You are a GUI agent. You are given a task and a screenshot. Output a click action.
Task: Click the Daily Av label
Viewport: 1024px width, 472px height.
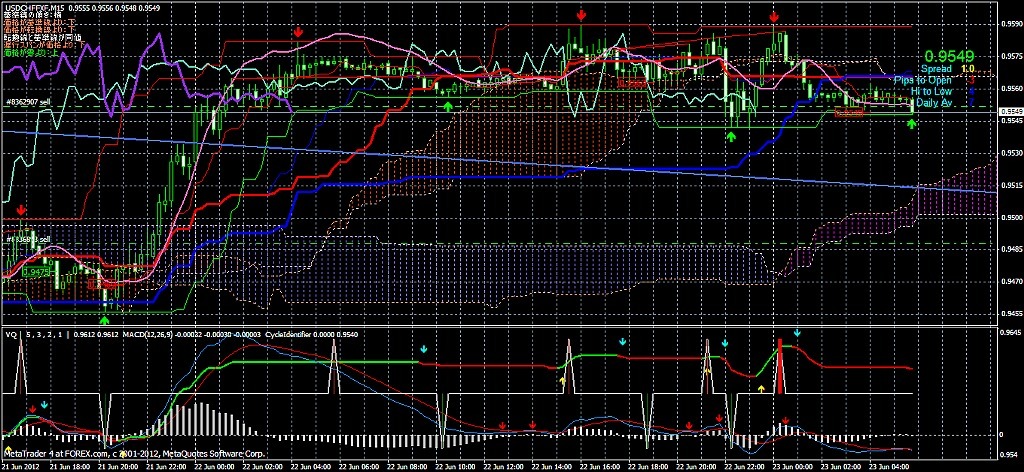[935, 103]
